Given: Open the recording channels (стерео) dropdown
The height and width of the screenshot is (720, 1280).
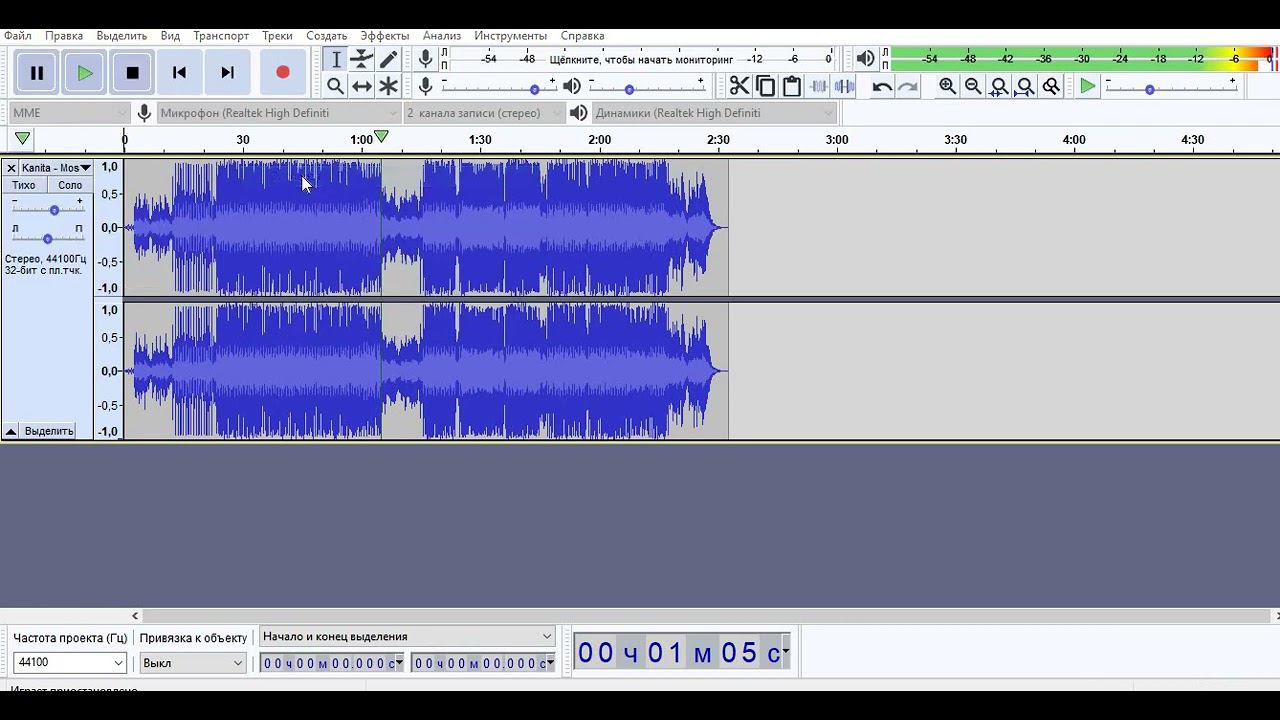Looking at the screenshot, I should (x=483, y=113).
